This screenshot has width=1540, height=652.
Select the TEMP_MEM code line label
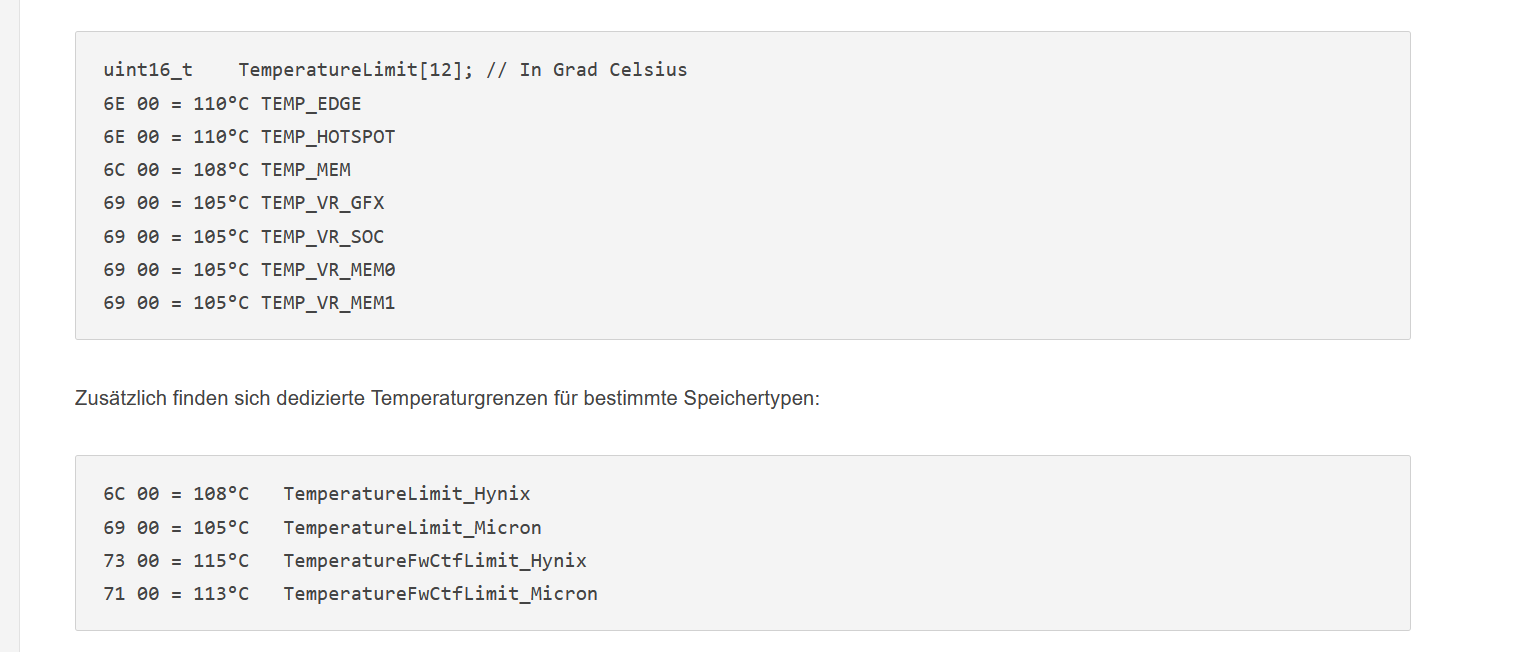click(x=306, y=169)
